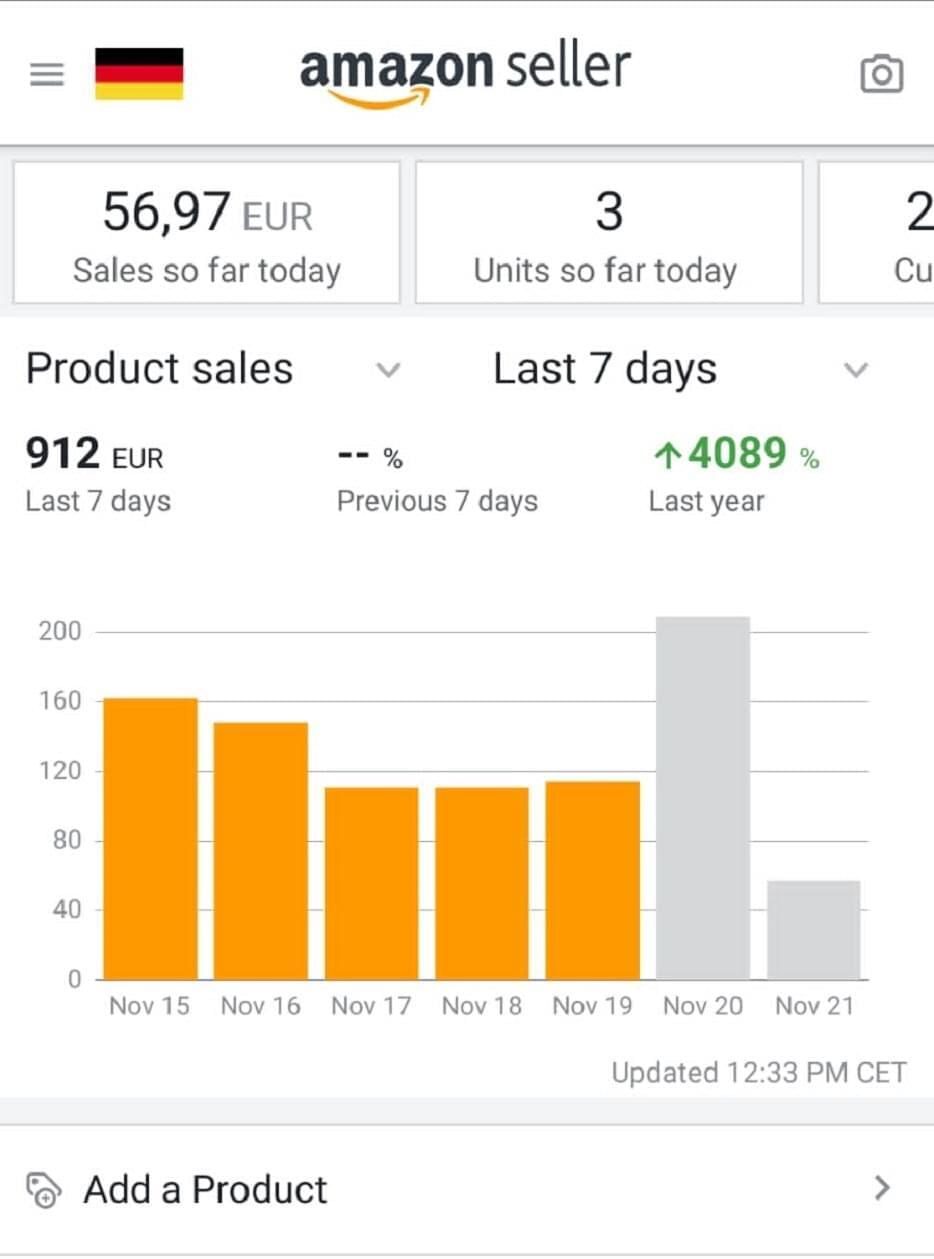Viewport: 934px width, 1259px height.
Task: Click the green up-arrow trend icon
Action: [666, 458]
